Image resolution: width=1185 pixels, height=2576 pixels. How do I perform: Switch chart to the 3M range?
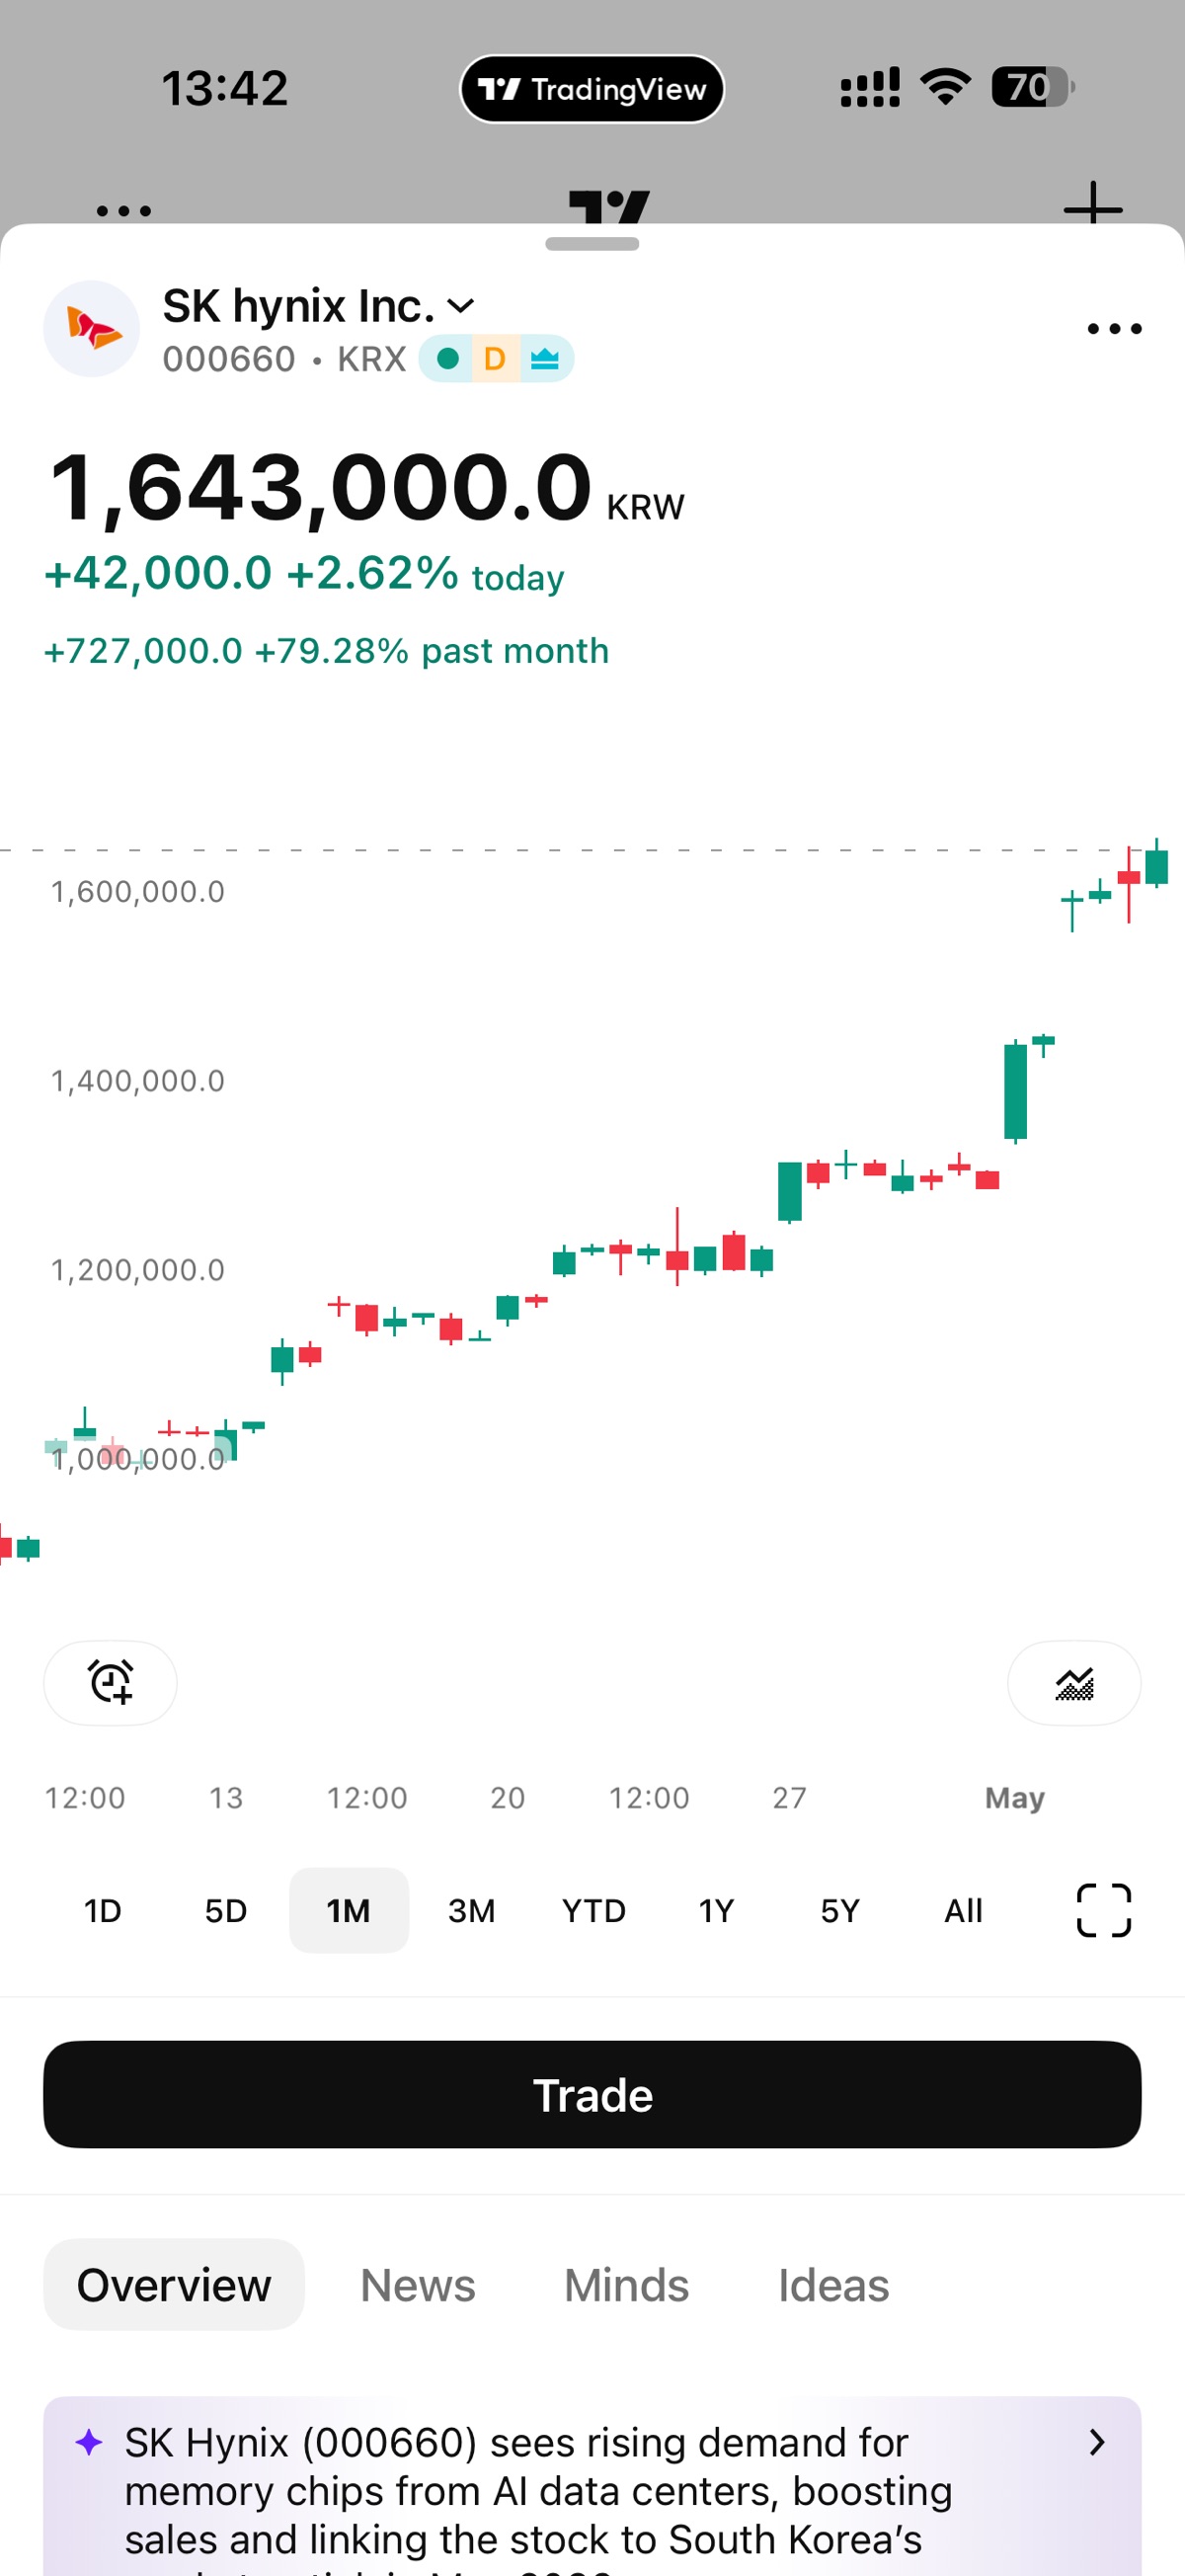(x=471, y=1910)
